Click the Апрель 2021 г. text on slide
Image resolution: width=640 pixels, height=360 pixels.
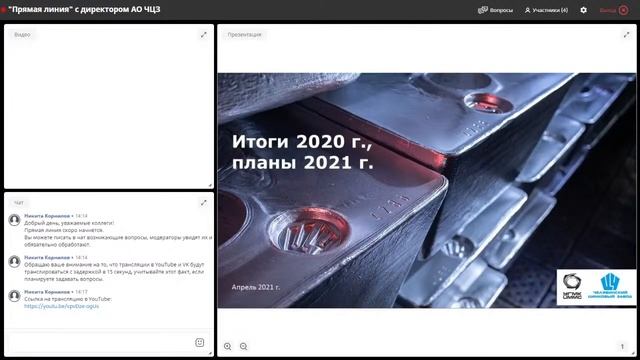tap(256, 287)
